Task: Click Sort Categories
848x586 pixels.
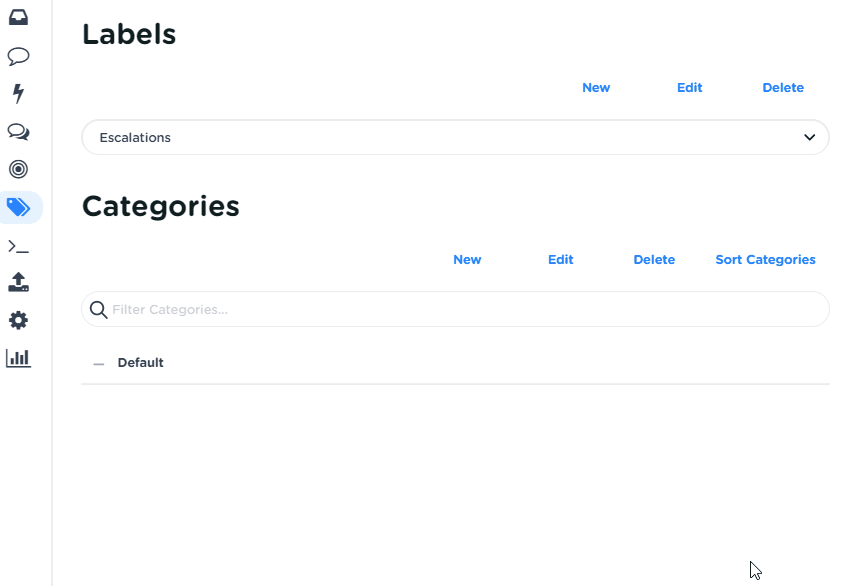Action: [x=765, y=259]
